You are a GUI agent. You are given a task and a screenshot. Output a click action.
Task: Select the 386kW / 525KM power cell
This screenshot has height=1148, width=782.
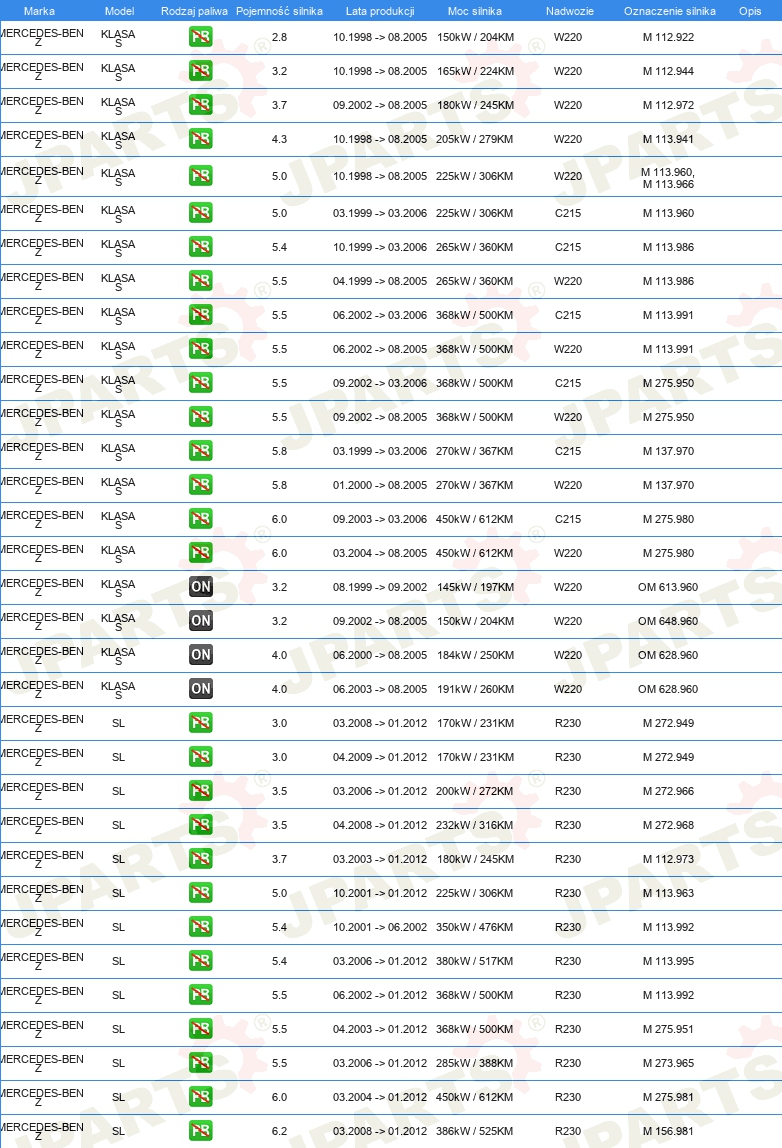pyautogui.click(x=474, y=1131)
